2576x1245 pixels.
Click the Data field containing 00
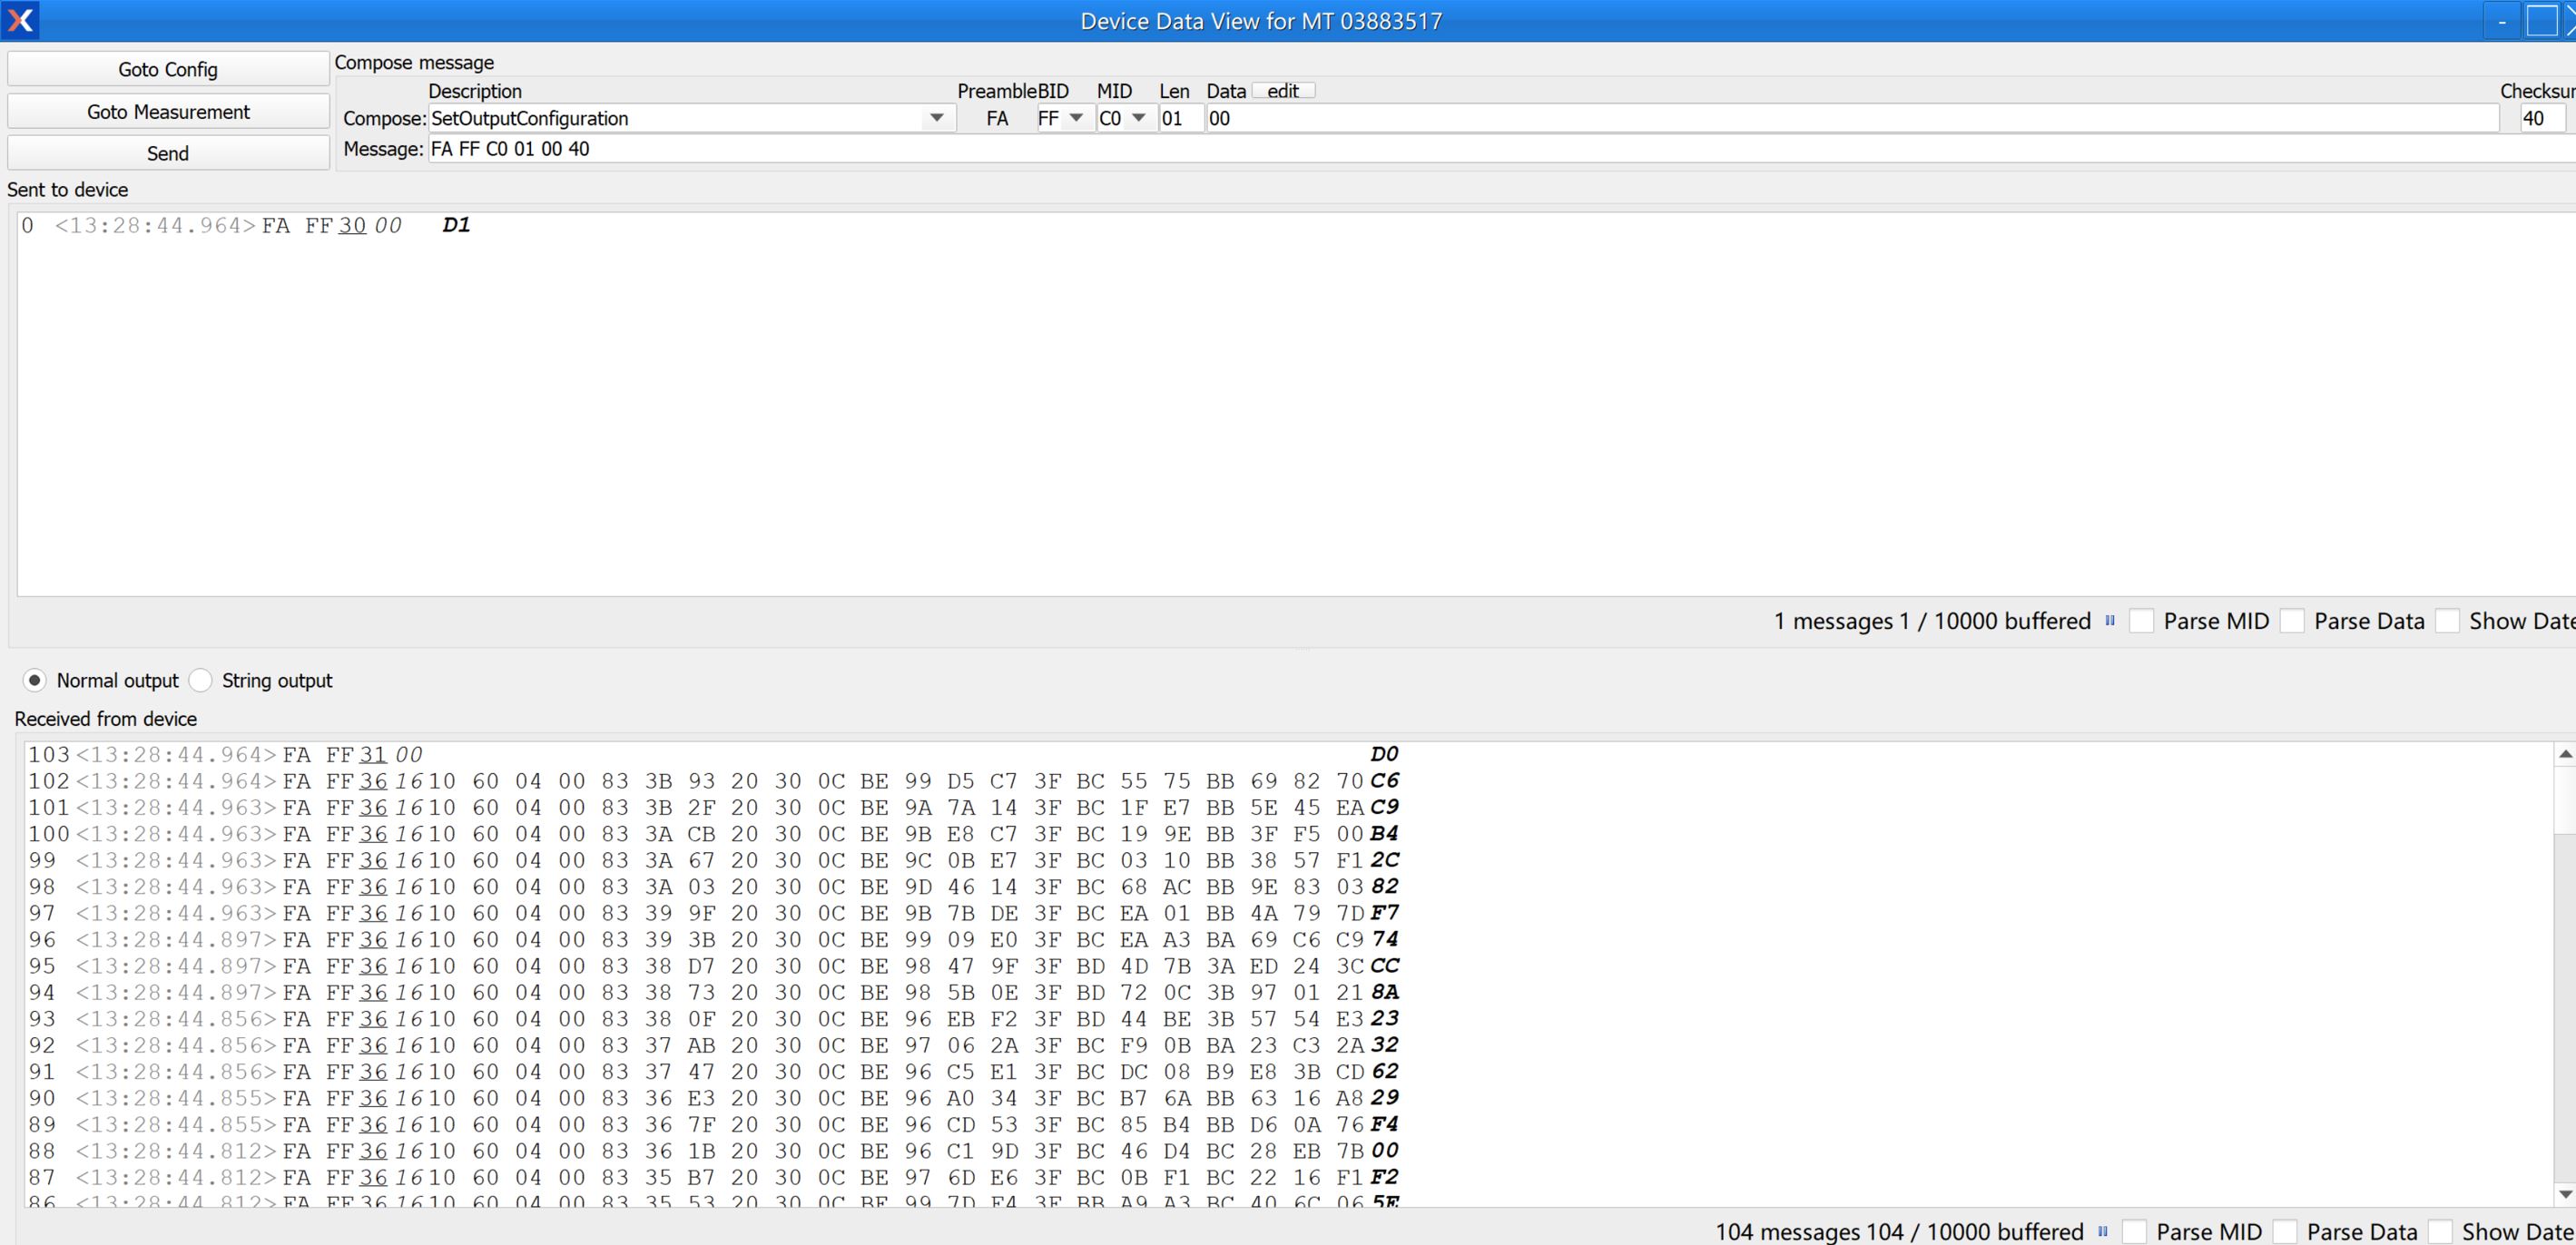pyautogui.click(x=1852, y=118)
